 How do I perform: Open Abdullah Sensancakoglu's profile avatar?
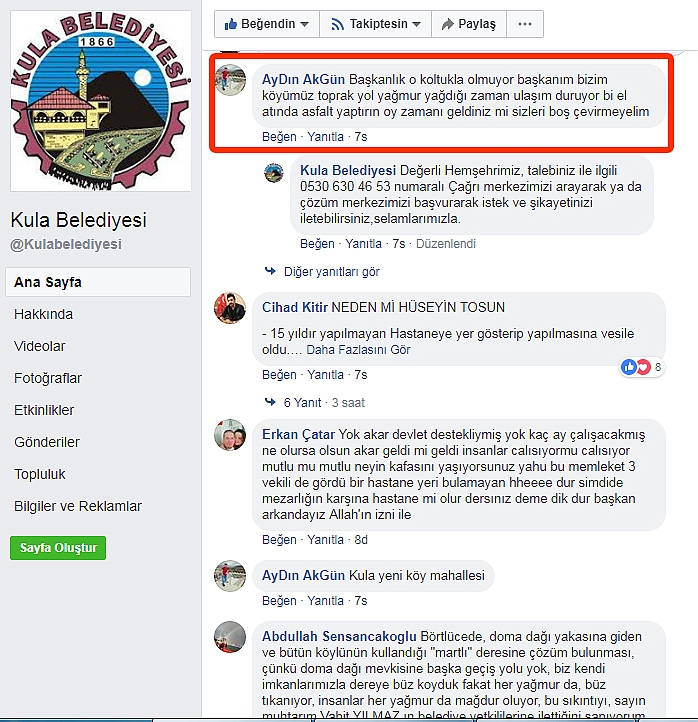230,637
